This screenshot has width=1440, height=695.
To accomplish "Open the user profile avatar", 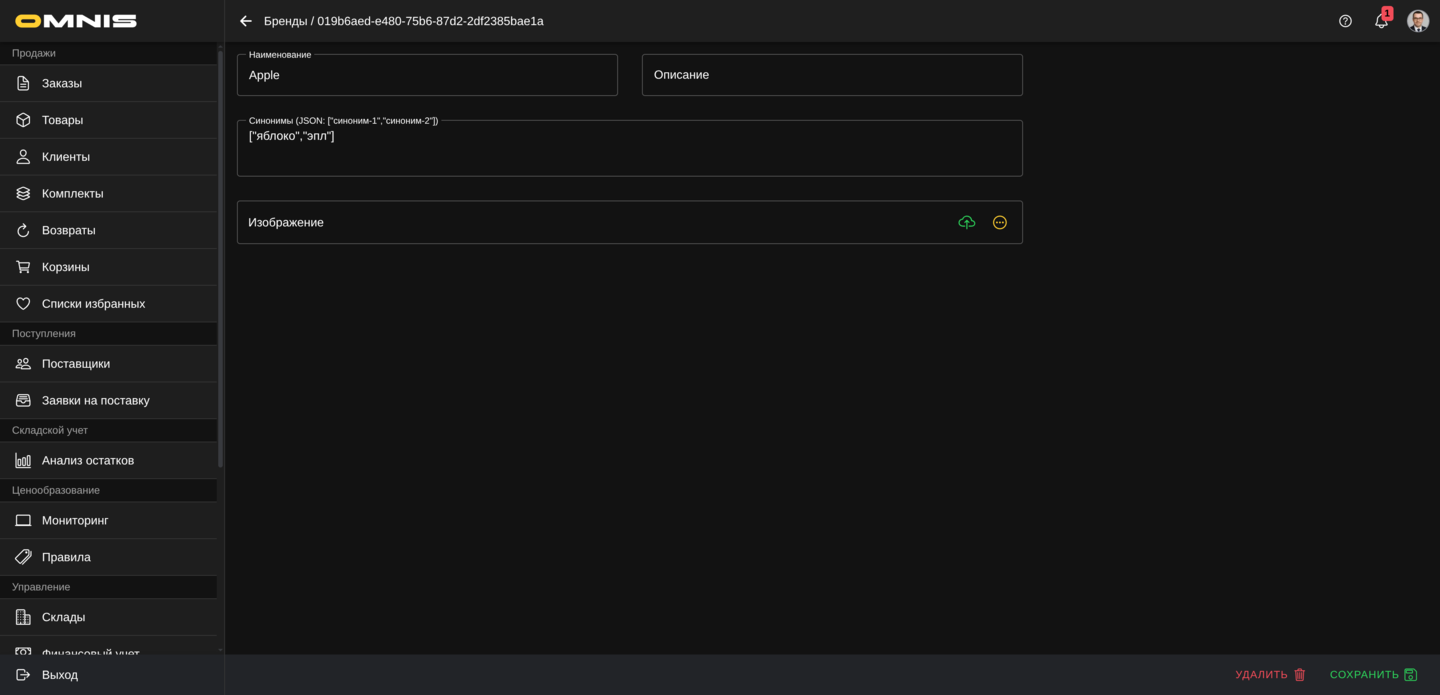I will (1418, 21).
